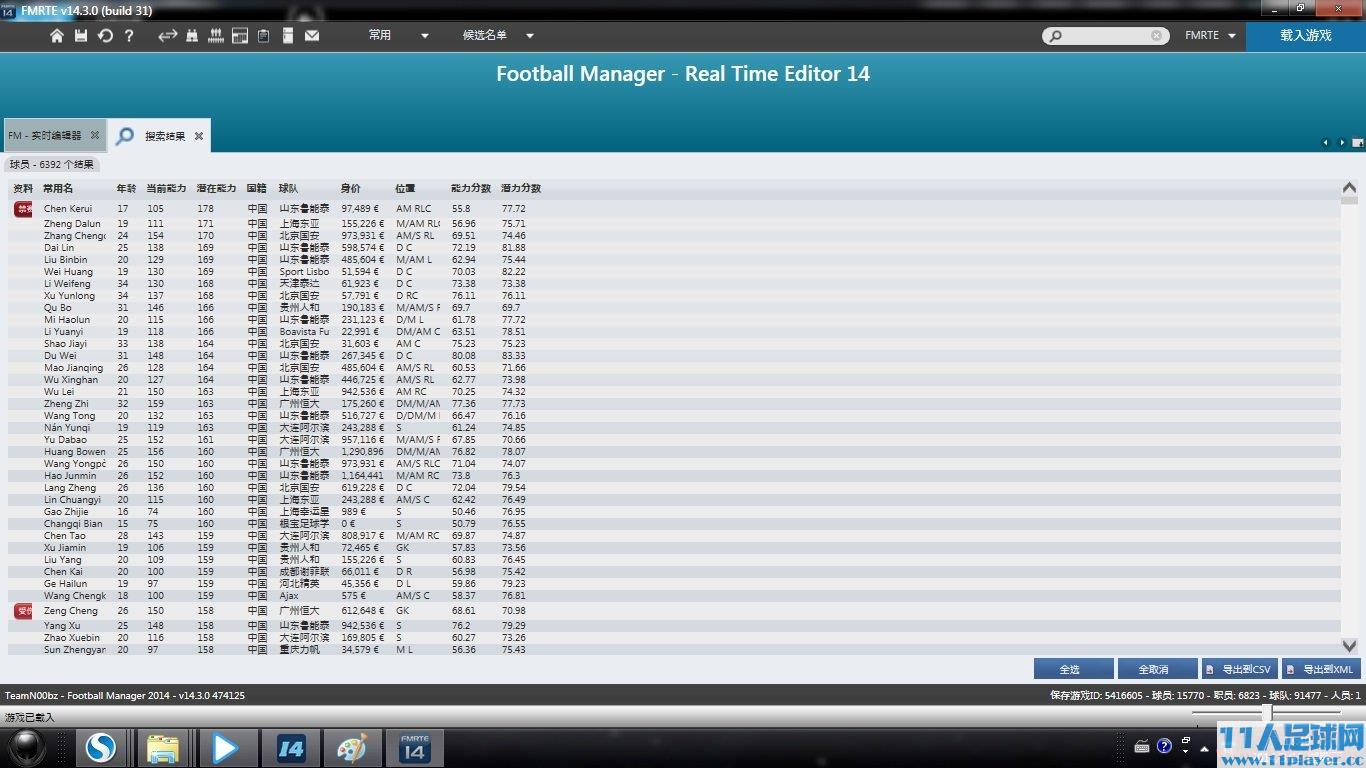
Task: Open the Paint palette taskbar icon
Action: point(352,748)
